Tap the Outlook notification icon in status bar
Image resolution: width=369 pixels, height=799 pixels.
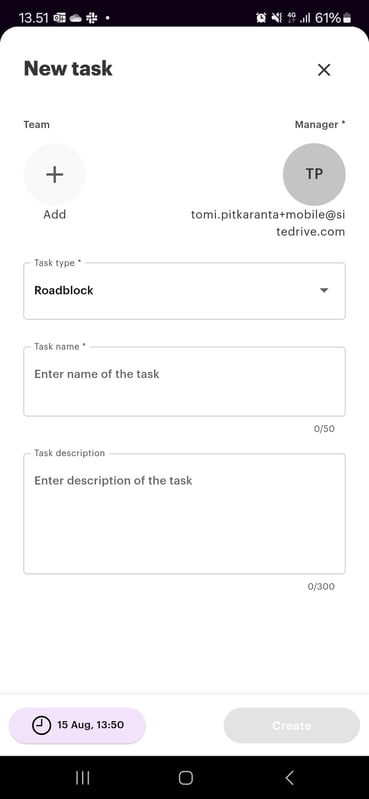(x=59, y=18)
